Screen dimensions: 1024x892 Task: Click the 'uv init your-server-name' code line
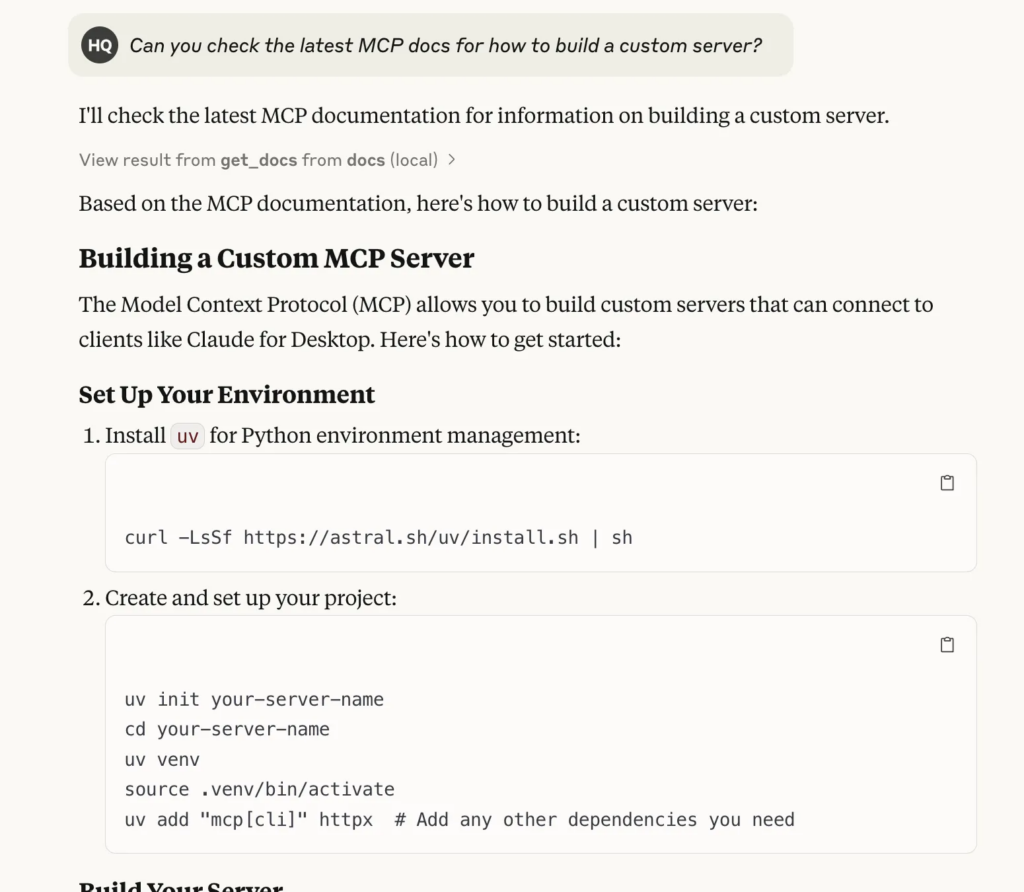pyautogui.click(x=254, y=699)
